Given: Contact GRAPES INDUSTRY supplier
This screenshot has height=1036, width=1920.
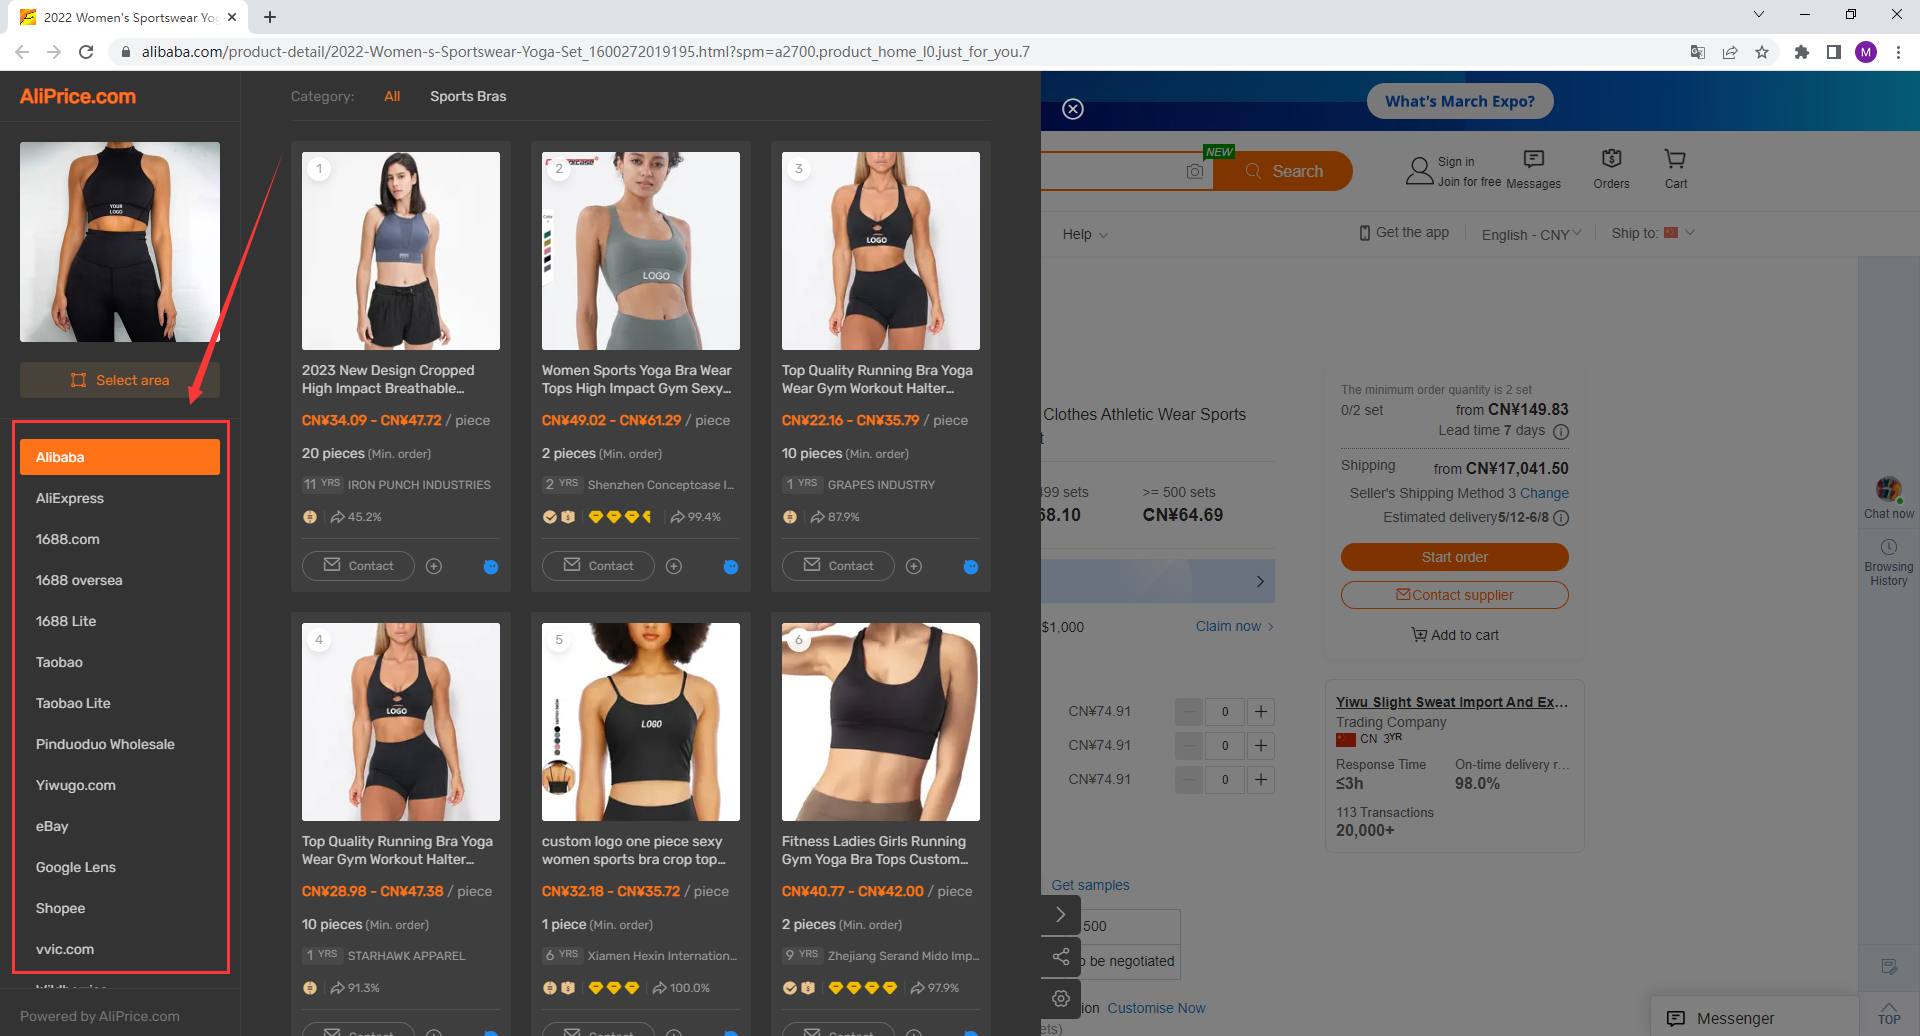Looking at the screenshot, I should click(838, 566).
